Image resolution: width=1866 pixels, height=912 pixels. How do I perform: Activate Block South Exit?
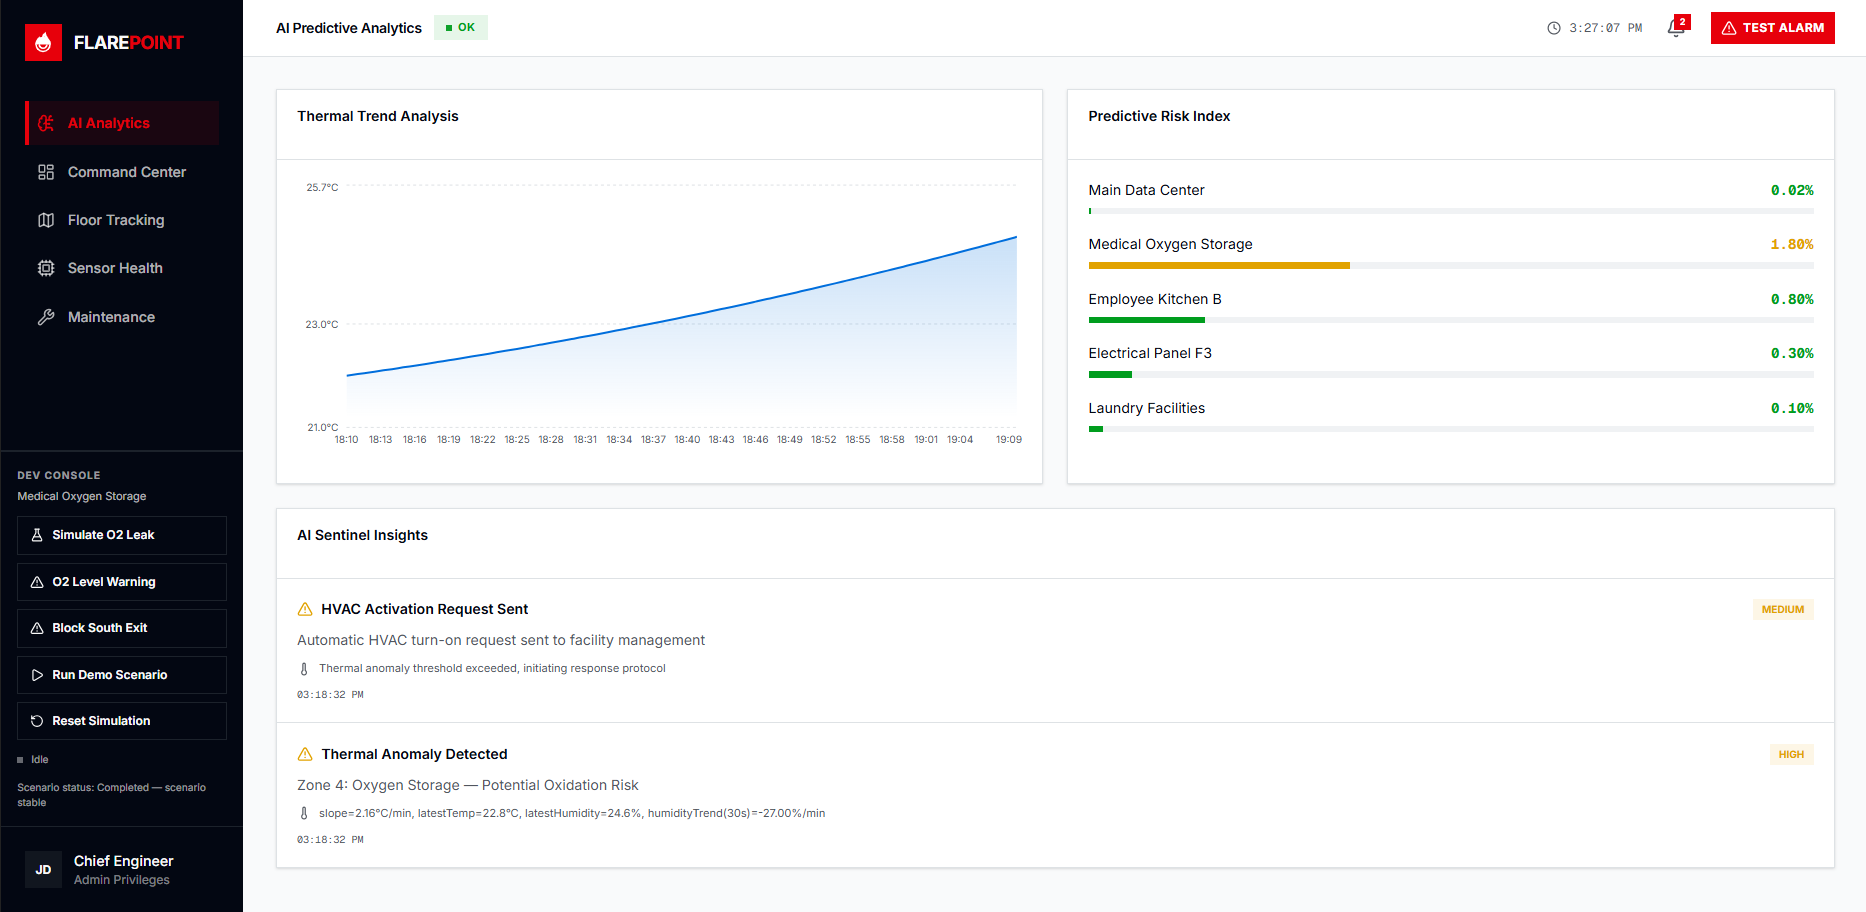[x=121, y=627]
